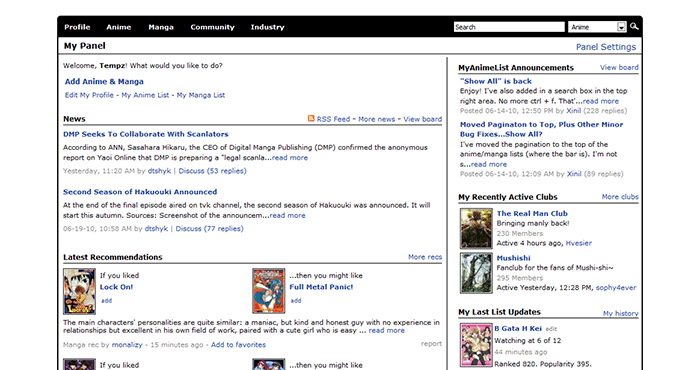Open the Full Metal Panic! title link
This screenshot has height=370, width=700.
(x=321, y=287)
